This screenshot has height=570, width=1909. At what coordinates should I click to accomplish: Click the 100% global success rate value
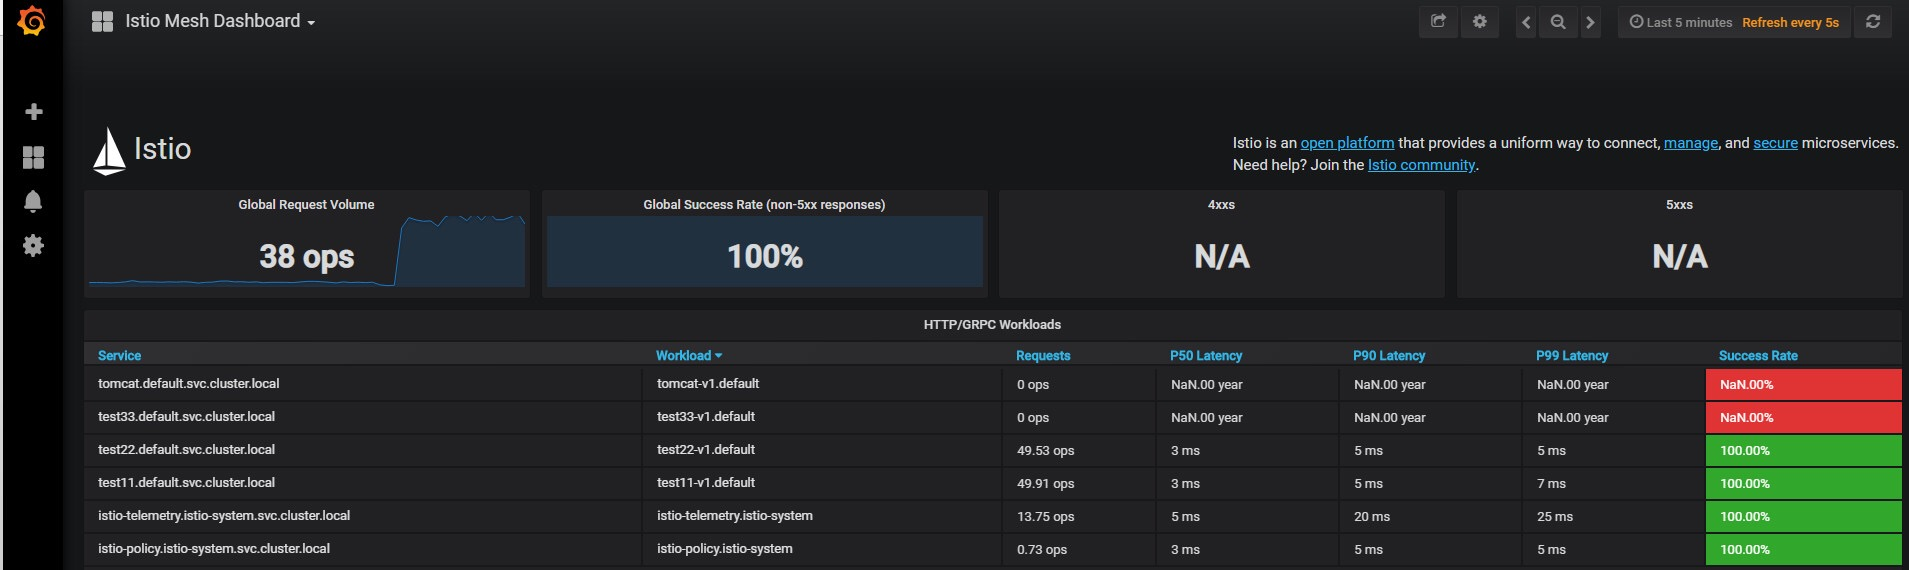click(x=765, y=257)
